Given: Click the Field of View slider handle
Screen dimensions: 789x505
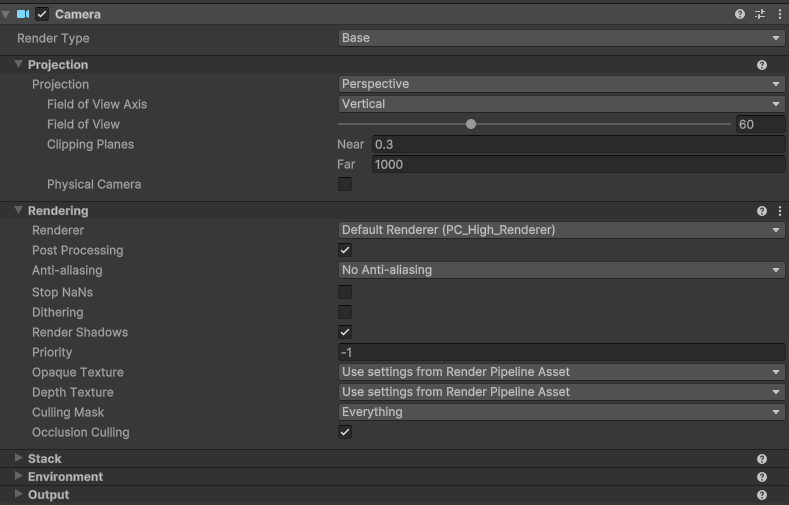Looking at the screenshot, I should point(471,124).
